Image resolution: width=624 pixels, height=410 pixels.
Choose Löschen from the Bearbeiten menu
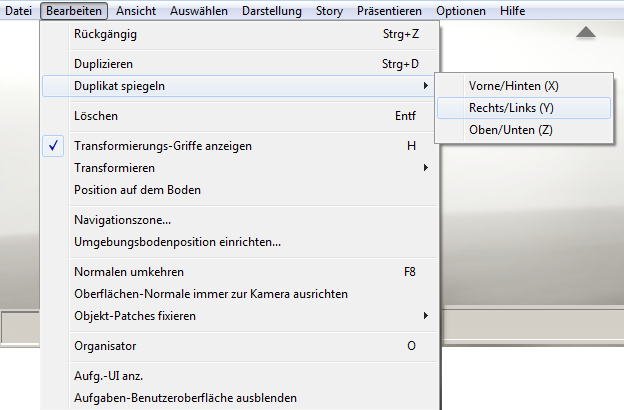[x=239, y=116]
